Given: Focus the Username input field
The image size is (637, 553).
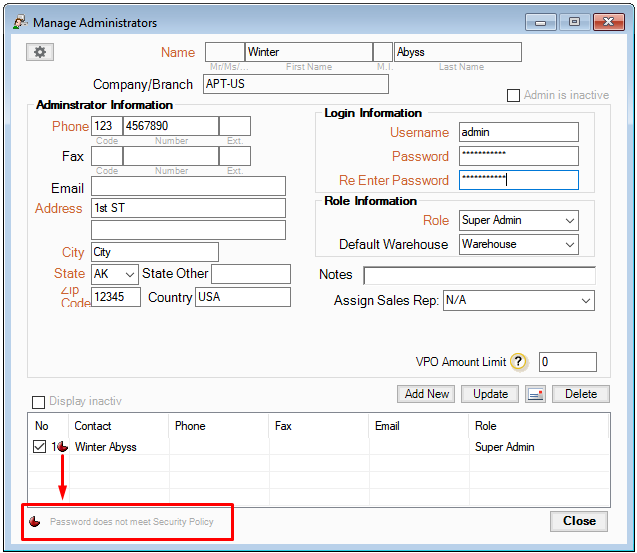Looking at the screenshot, I should [518, 132].
